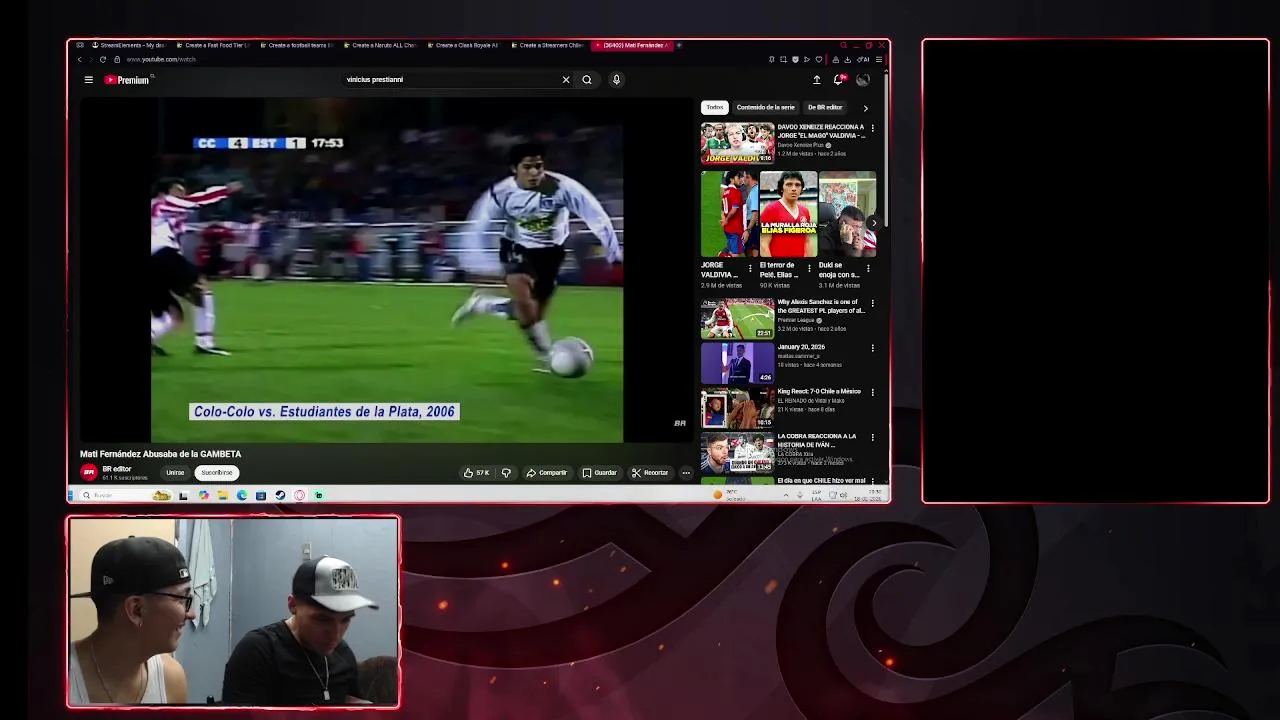
Task: Click the El día en que CHILE video title
Action: point(821,481)
